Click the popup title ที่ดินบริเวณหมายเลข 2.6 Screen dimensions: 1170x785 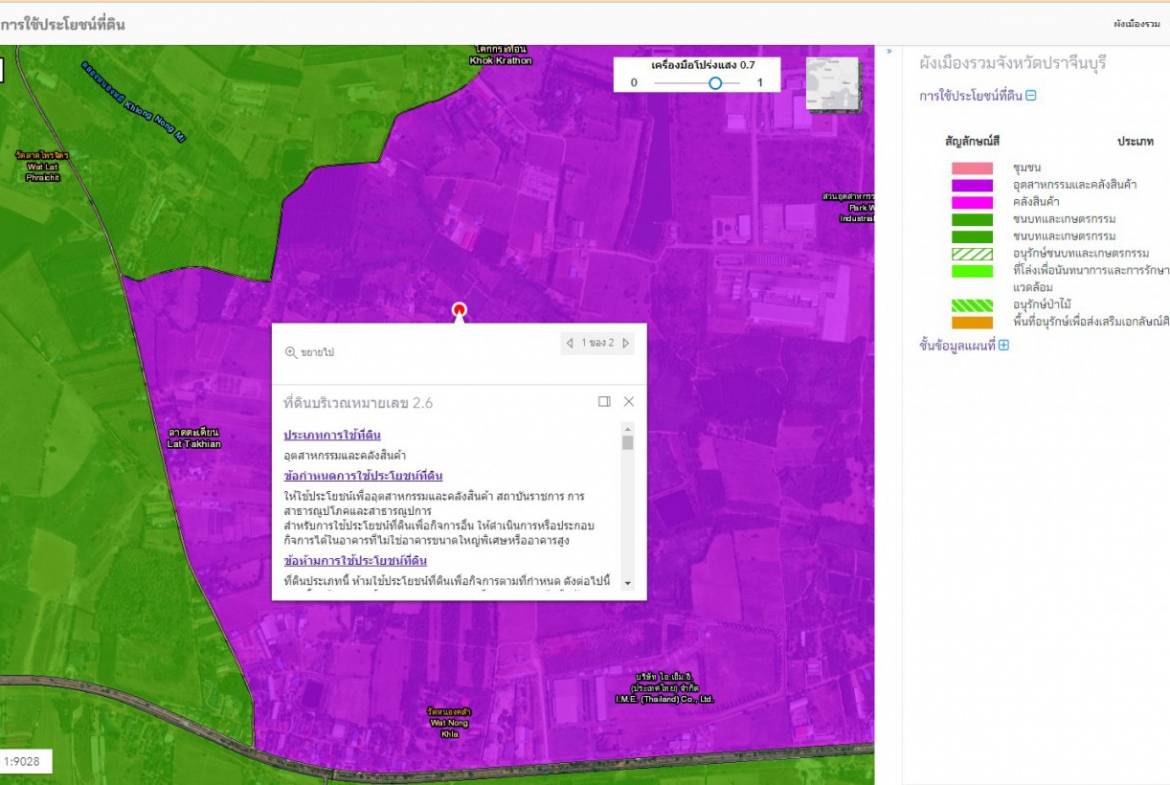358,403
